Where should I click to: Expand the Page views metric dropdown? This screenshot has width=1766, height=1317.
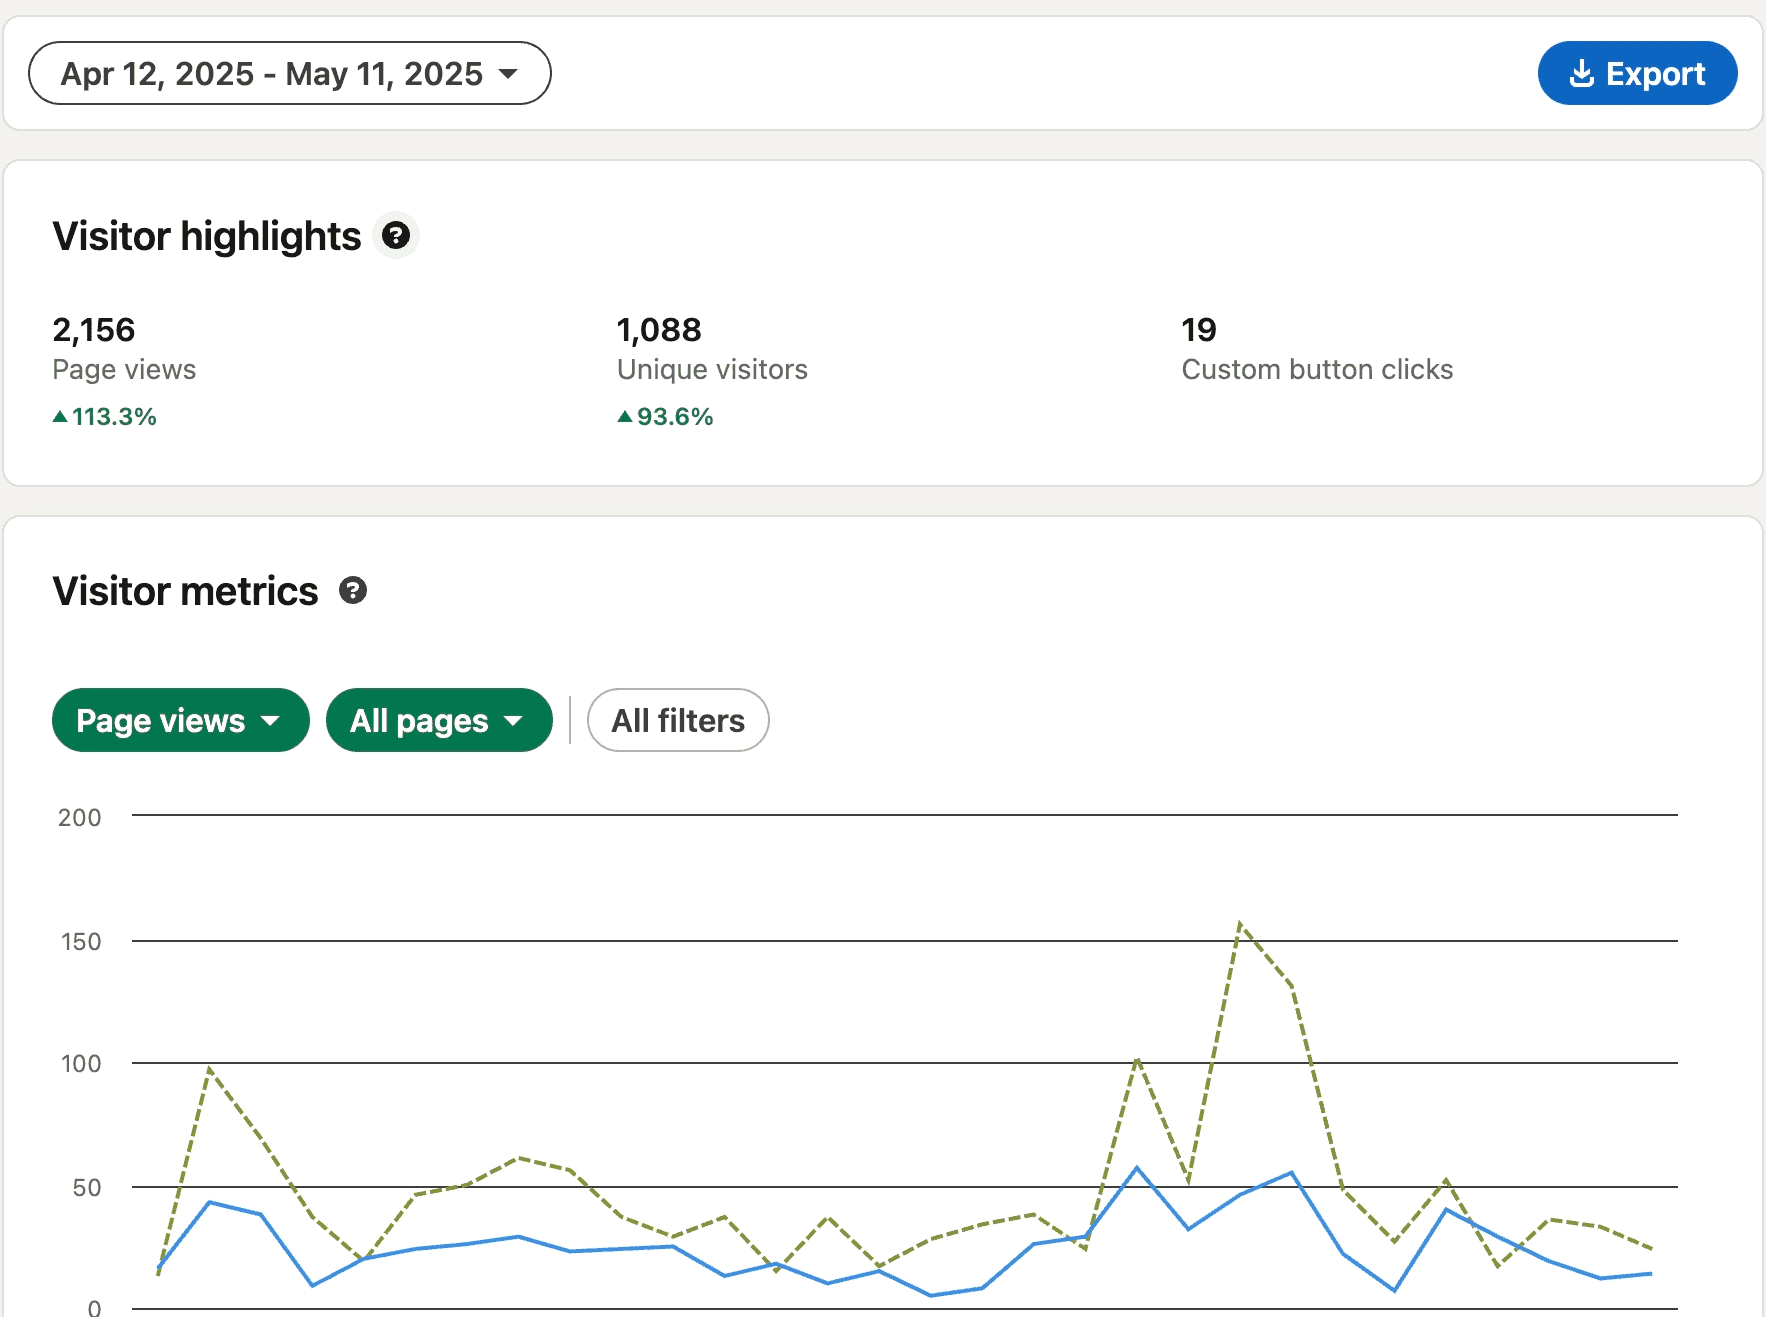(x=181, y=720)
